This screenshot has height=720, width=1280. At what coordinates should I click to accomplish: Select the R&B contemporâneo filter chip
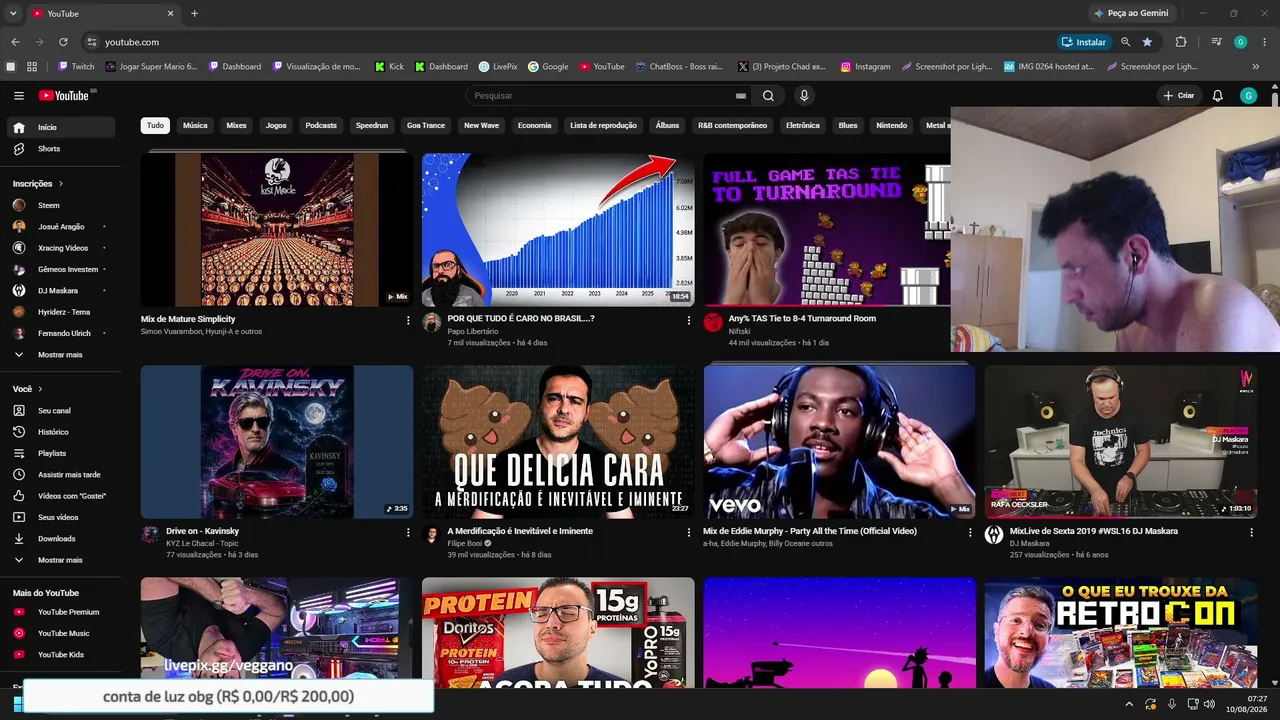[x=732, y=126]
